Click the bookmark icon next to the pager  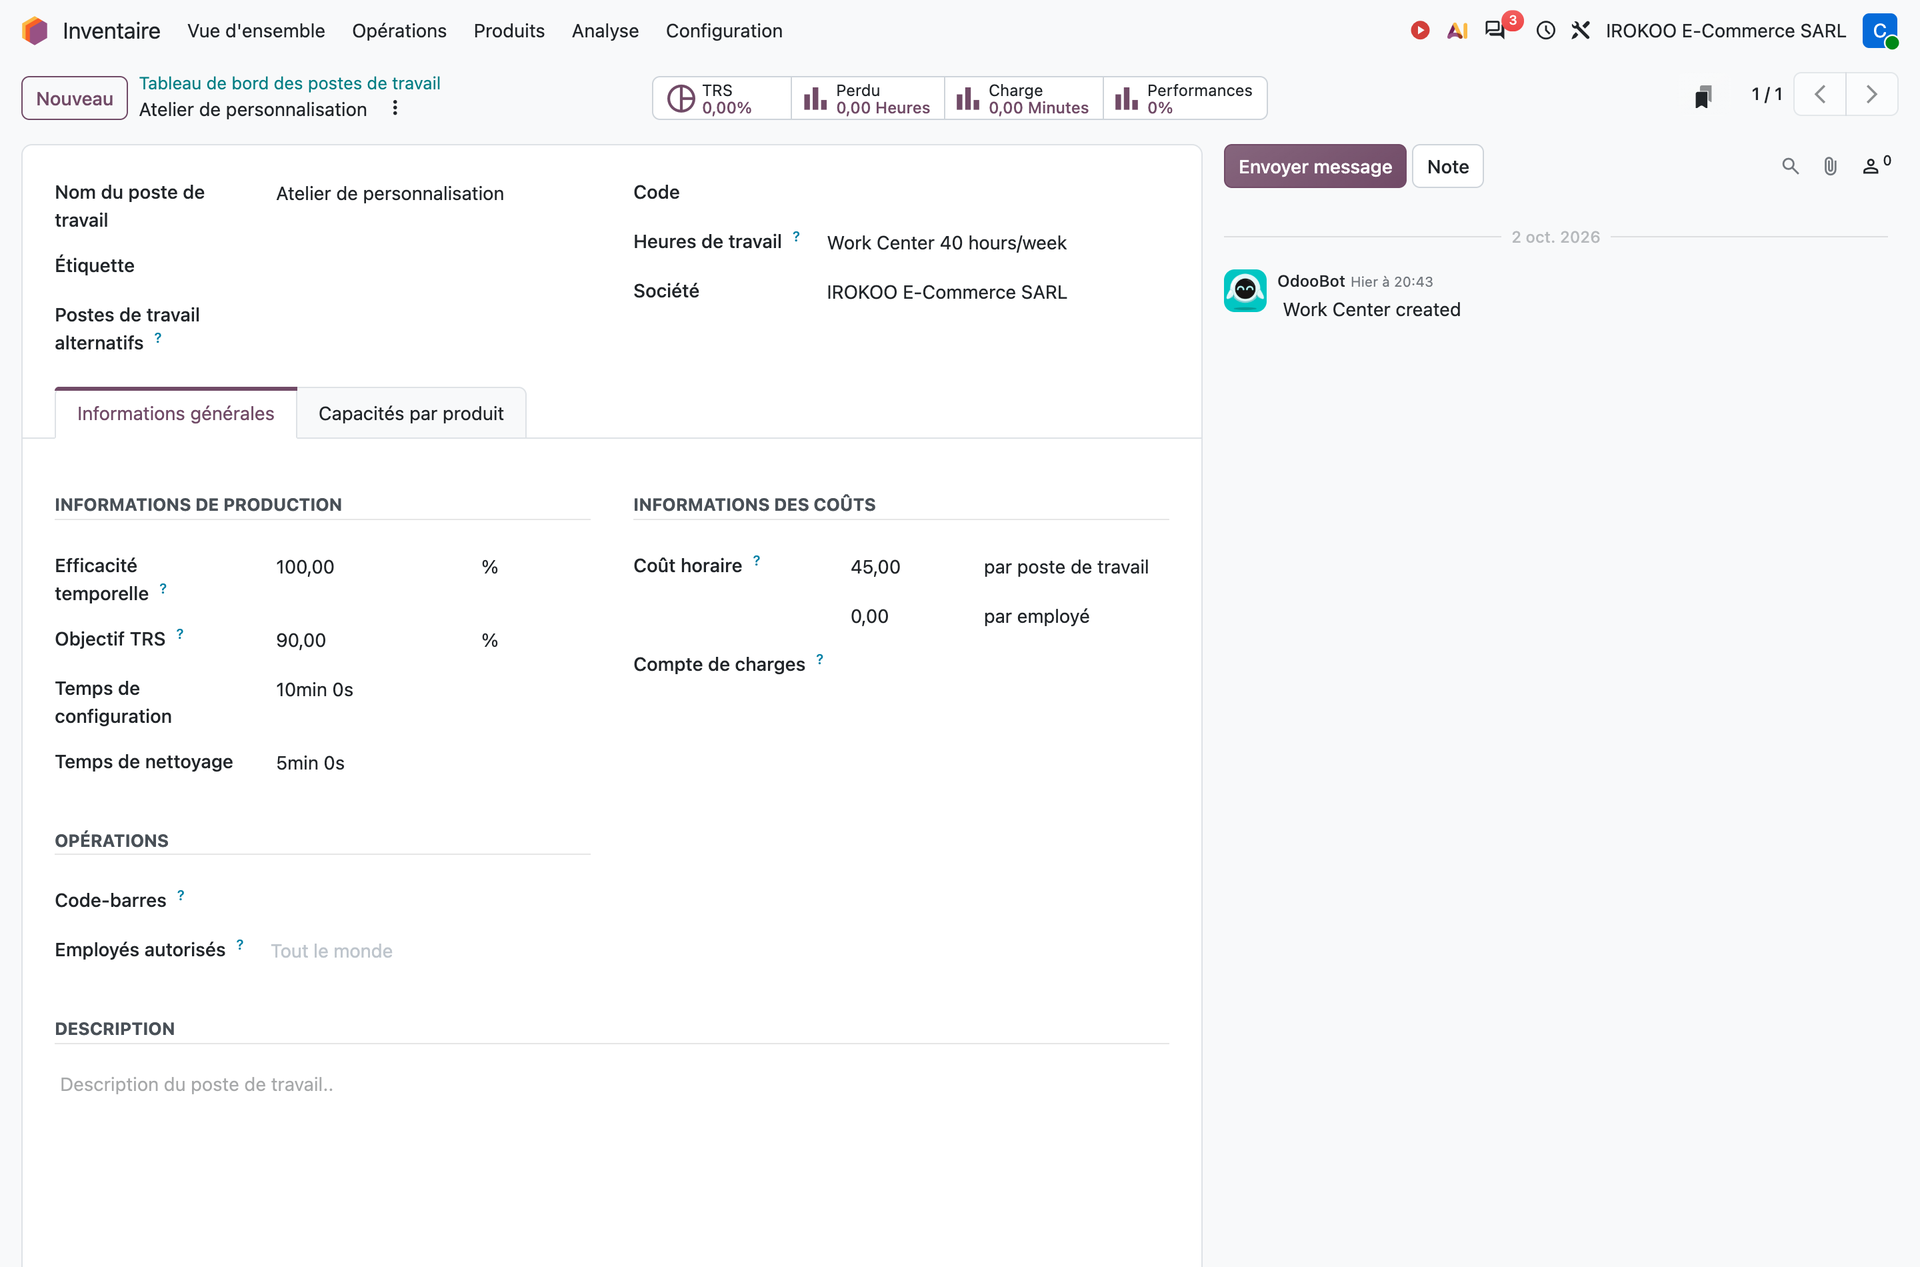click(x=1703, y=96)
